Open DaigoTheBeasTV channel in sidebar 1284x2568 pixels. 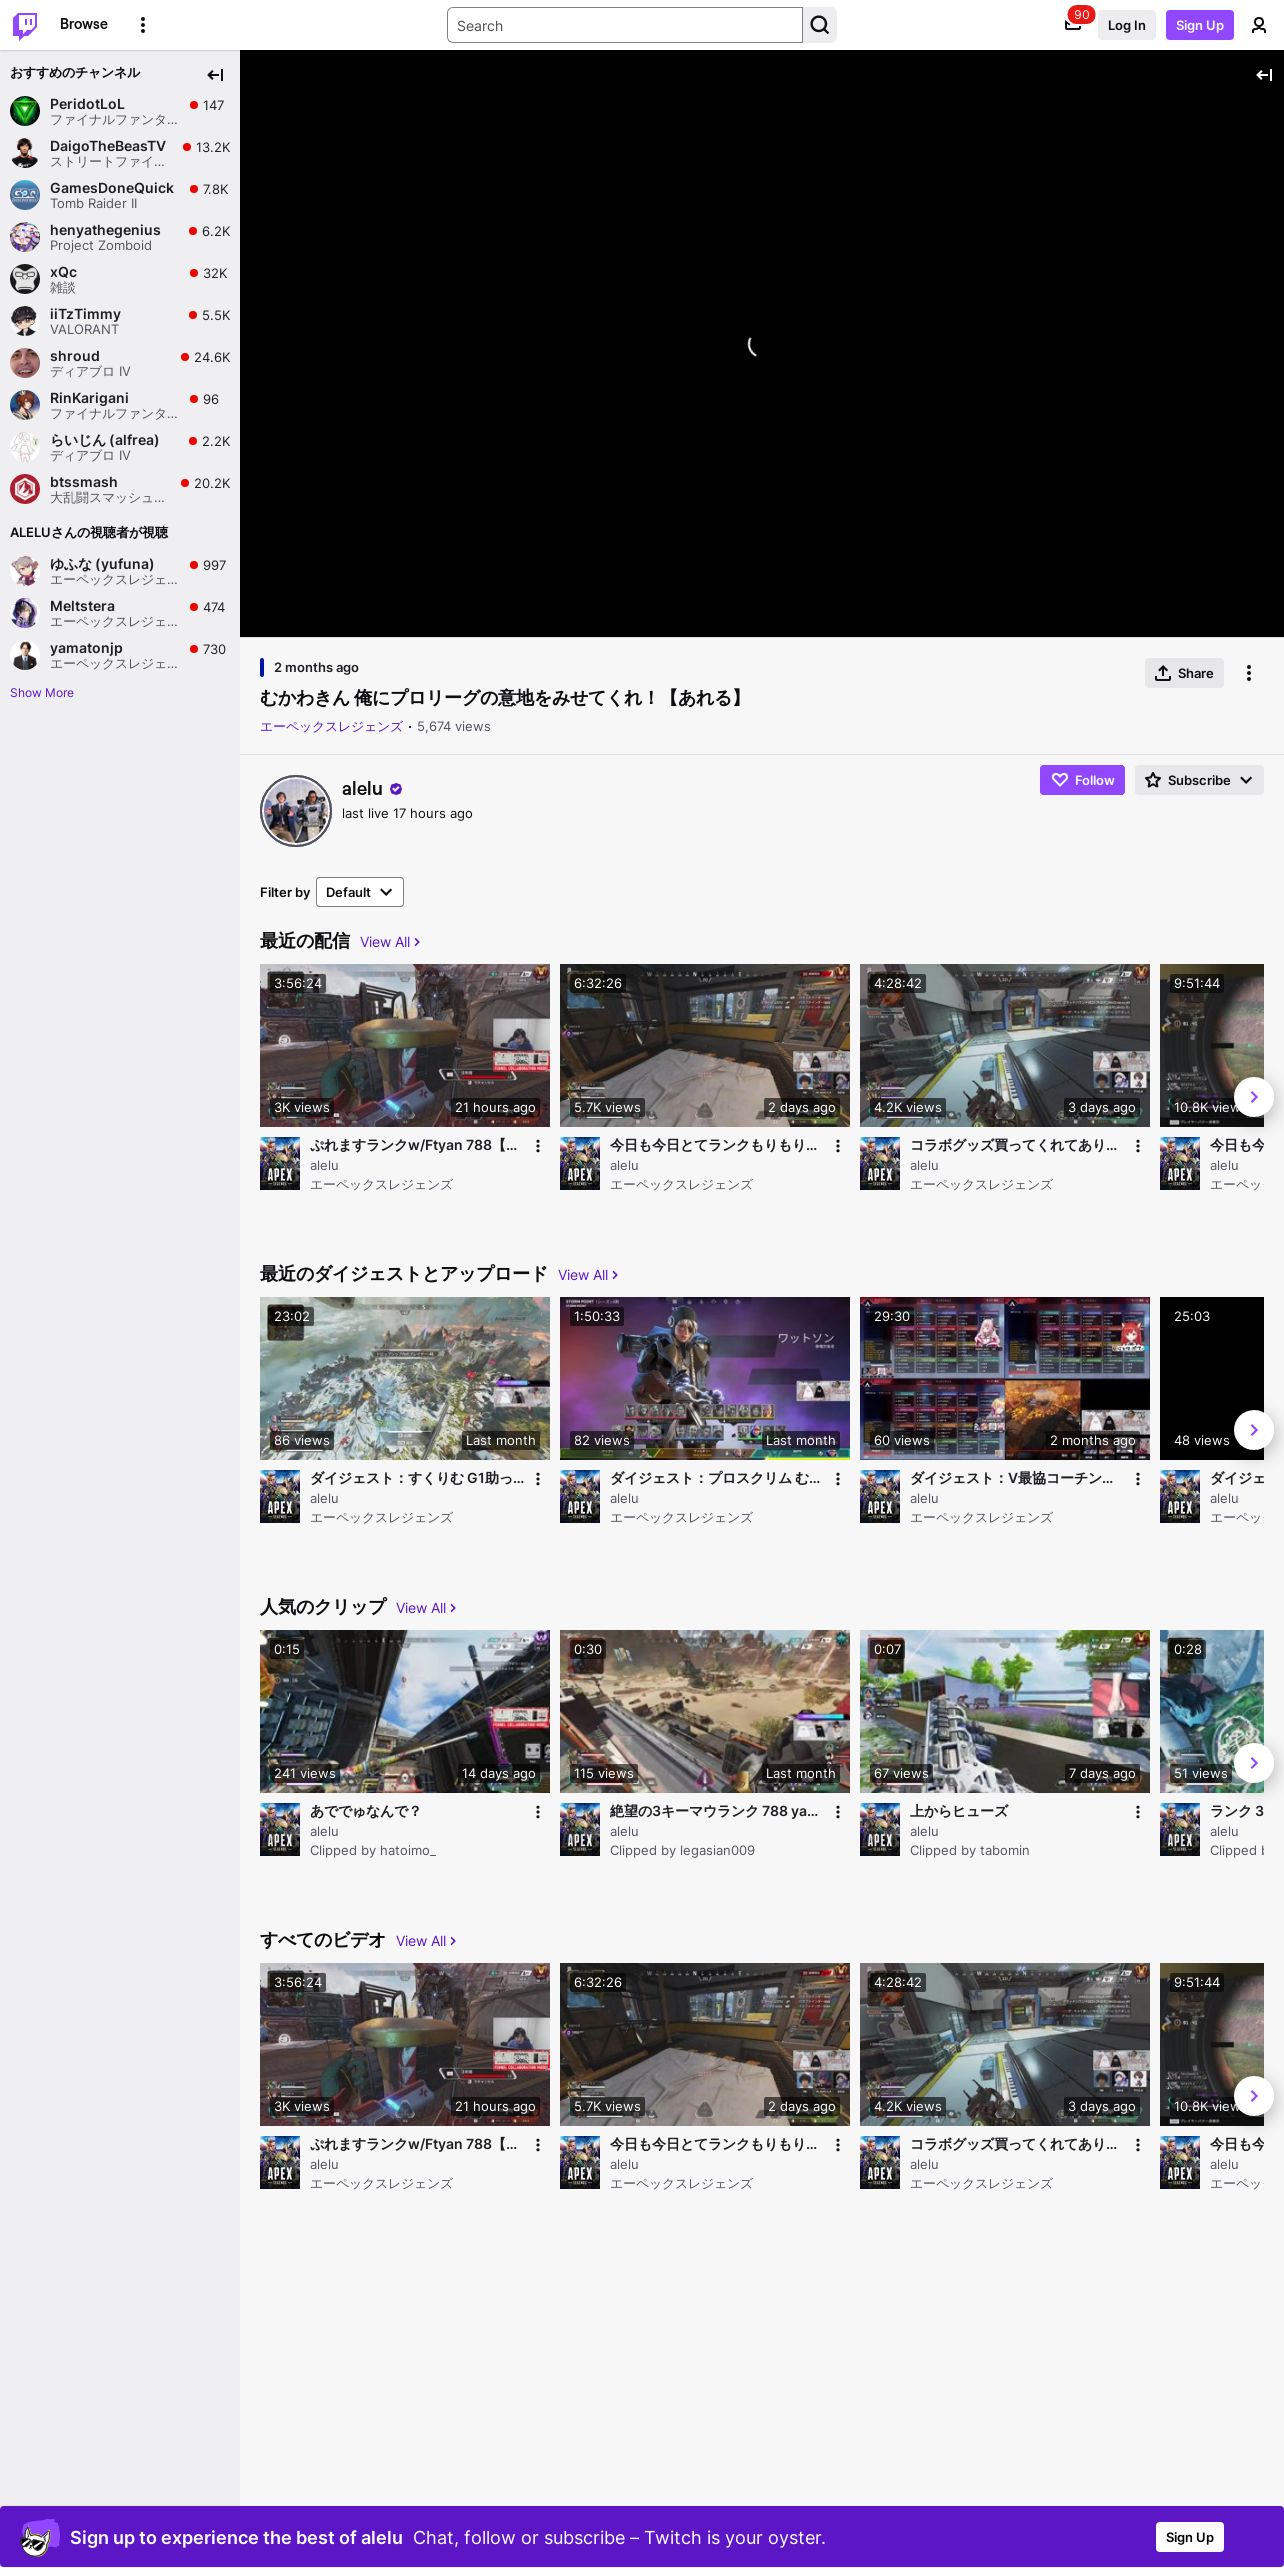click(120, 153)
